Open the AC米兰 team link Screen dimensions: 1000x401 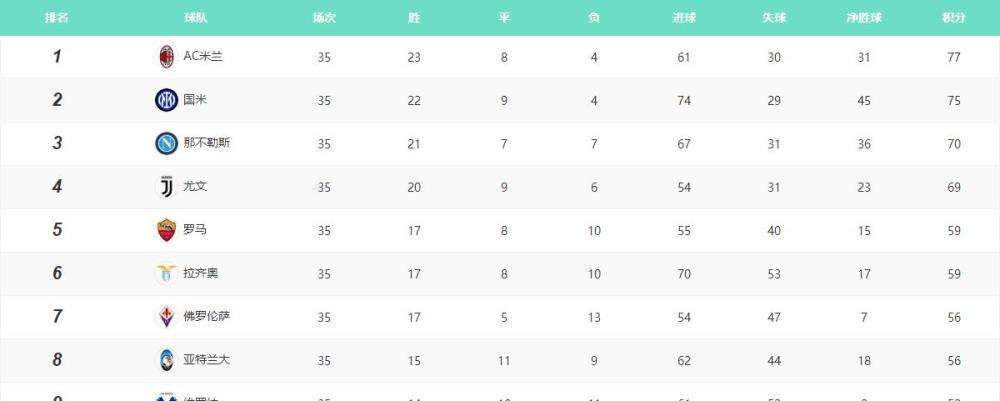pos(203,56)
